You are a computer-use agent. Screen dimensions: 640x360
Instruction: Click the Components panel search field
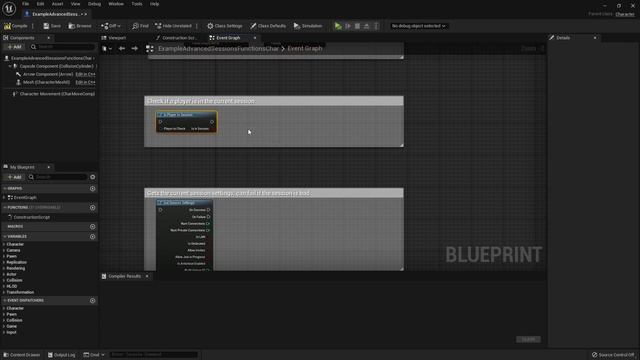click(62, 47)
